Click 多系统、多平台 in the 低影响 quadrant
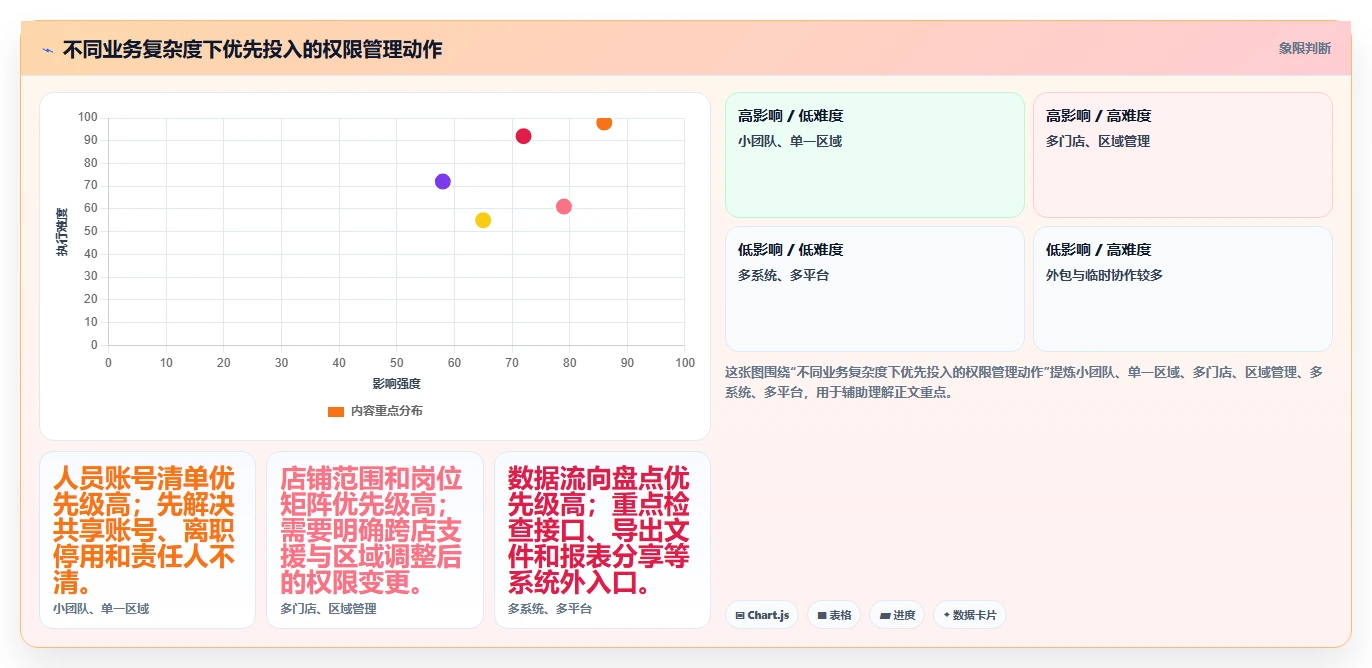The height and width of the screenshot is (668, 1372). 783,275
